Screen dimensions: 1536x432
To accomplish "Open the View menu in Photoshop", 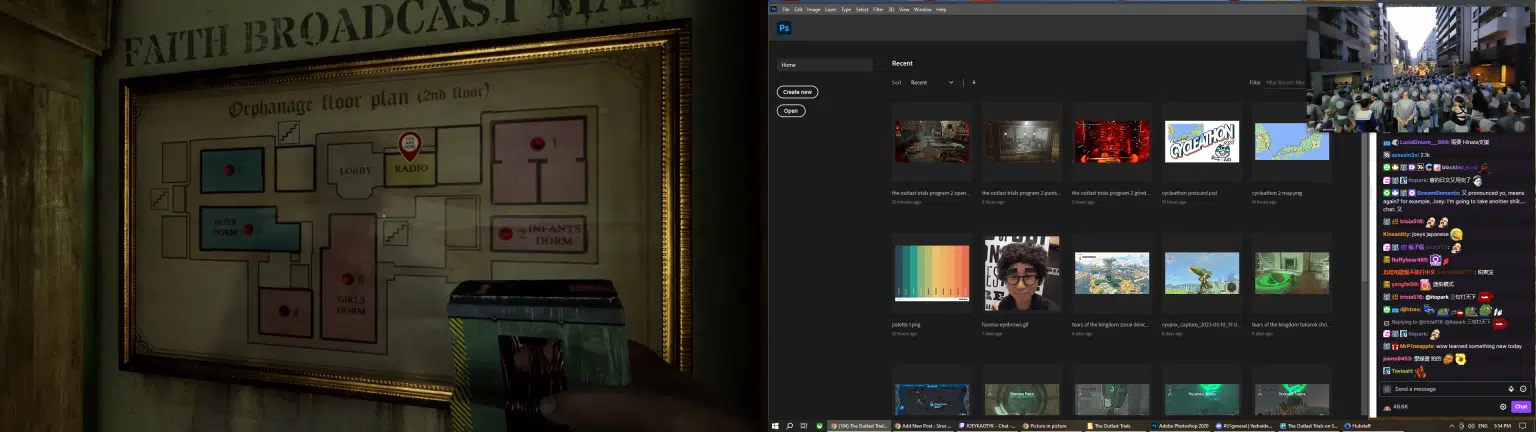I will coord(904,9).
